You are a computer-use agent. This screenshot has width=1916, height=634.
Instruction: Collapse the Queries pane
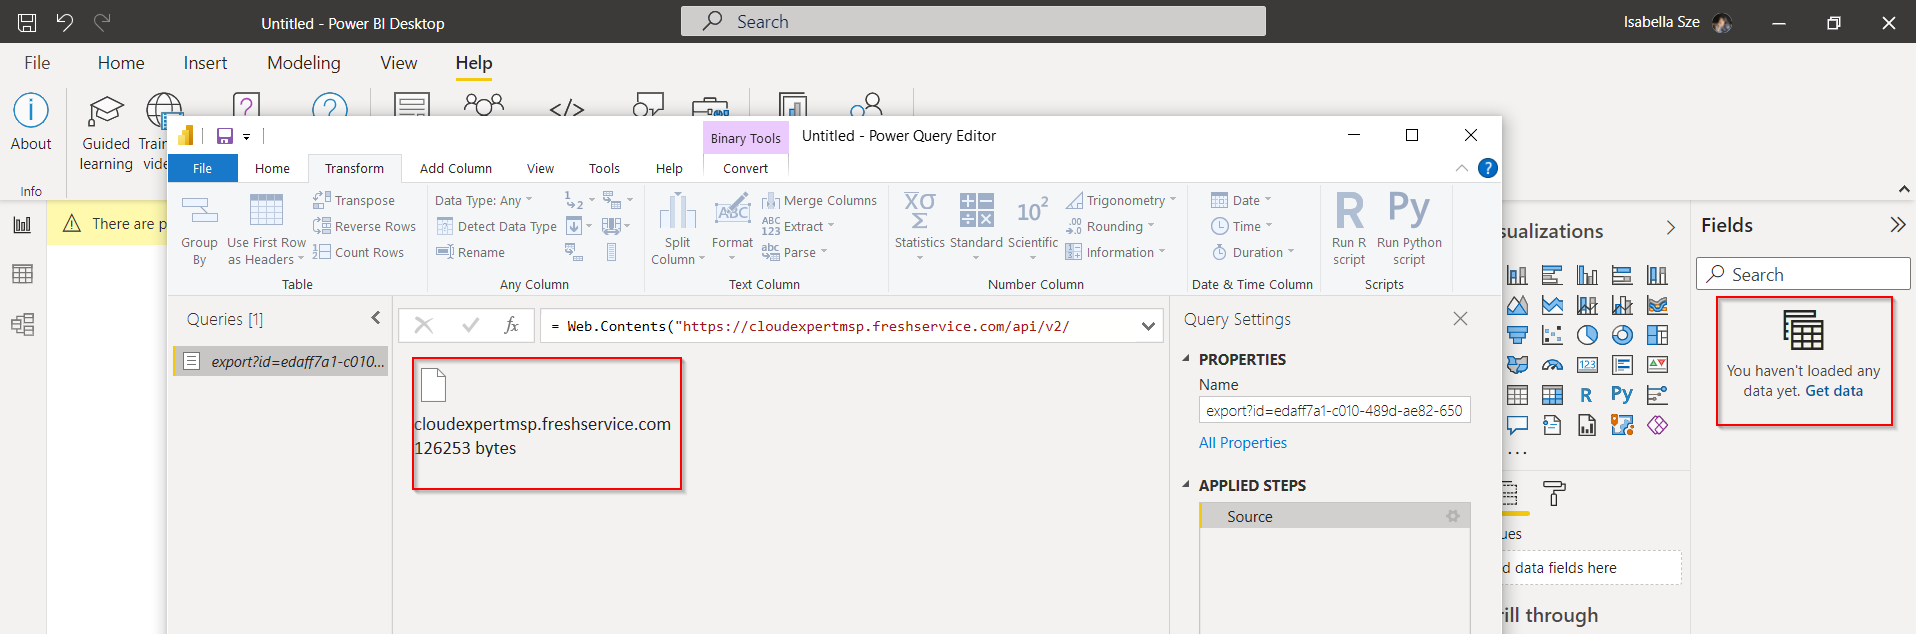pyautogui.click(x=376, y=318)
